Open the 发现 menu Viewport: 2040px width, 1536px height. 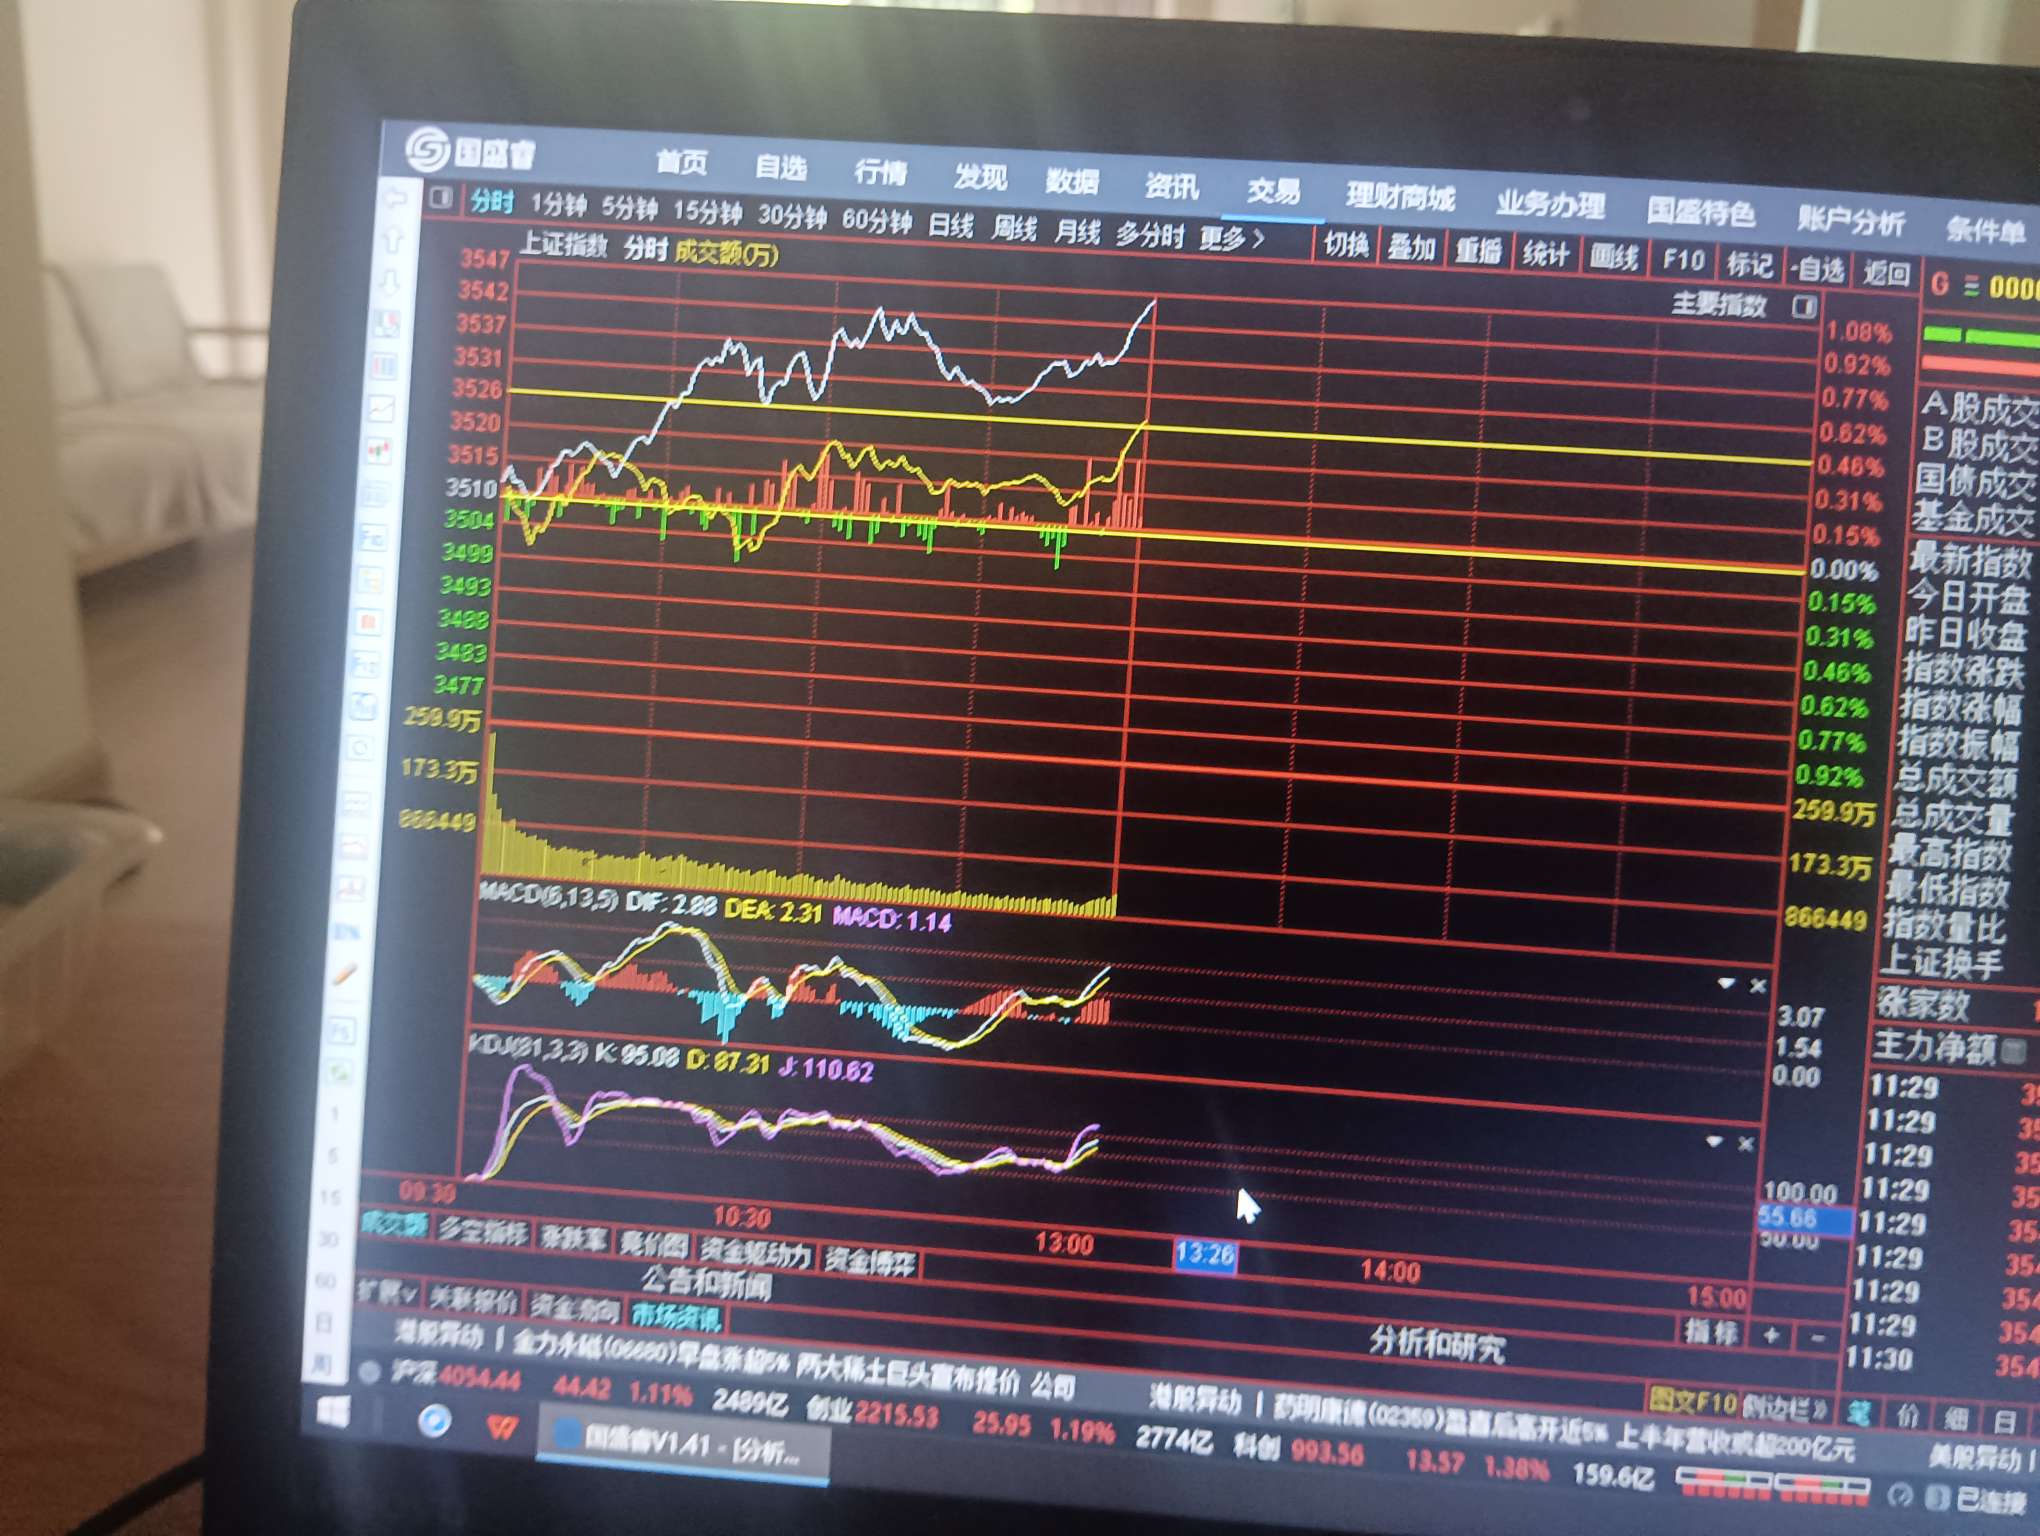(979, 177)
